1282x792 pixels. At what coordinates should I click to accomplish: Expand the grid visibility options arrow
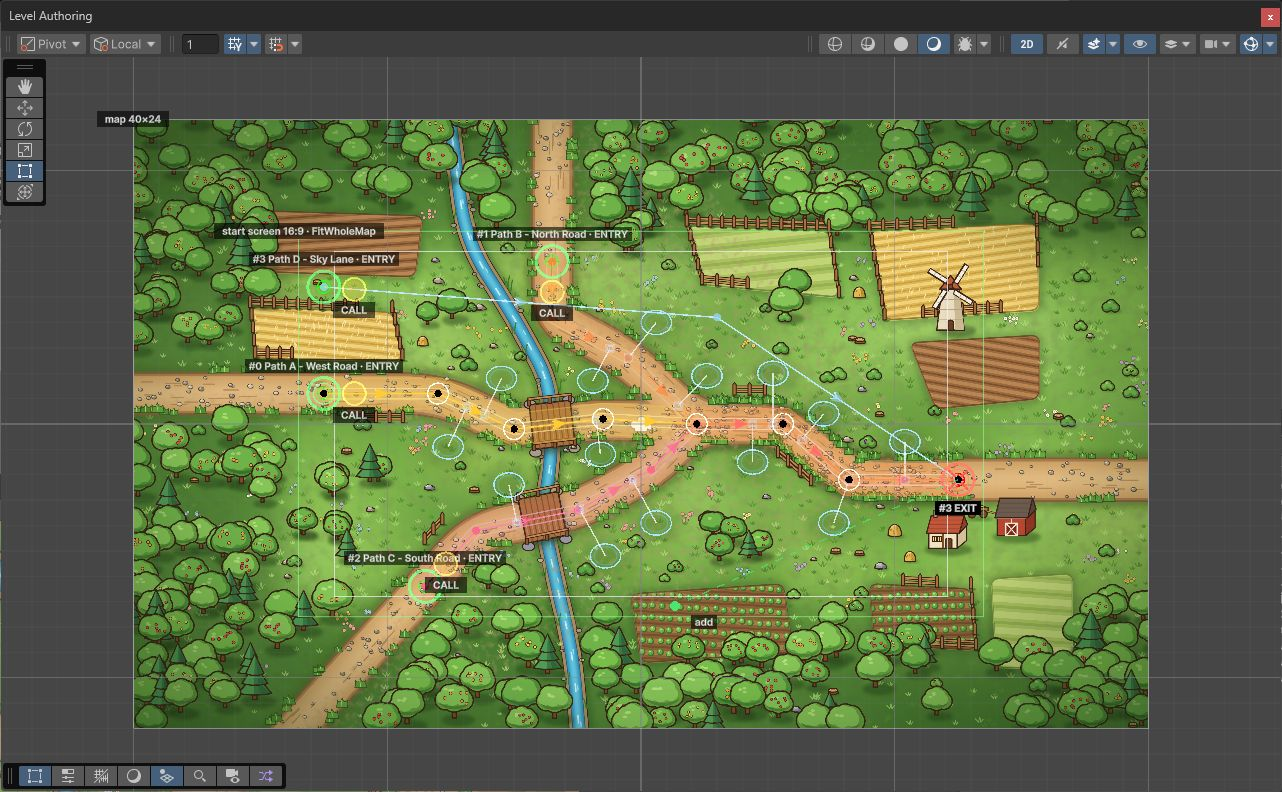254,44
